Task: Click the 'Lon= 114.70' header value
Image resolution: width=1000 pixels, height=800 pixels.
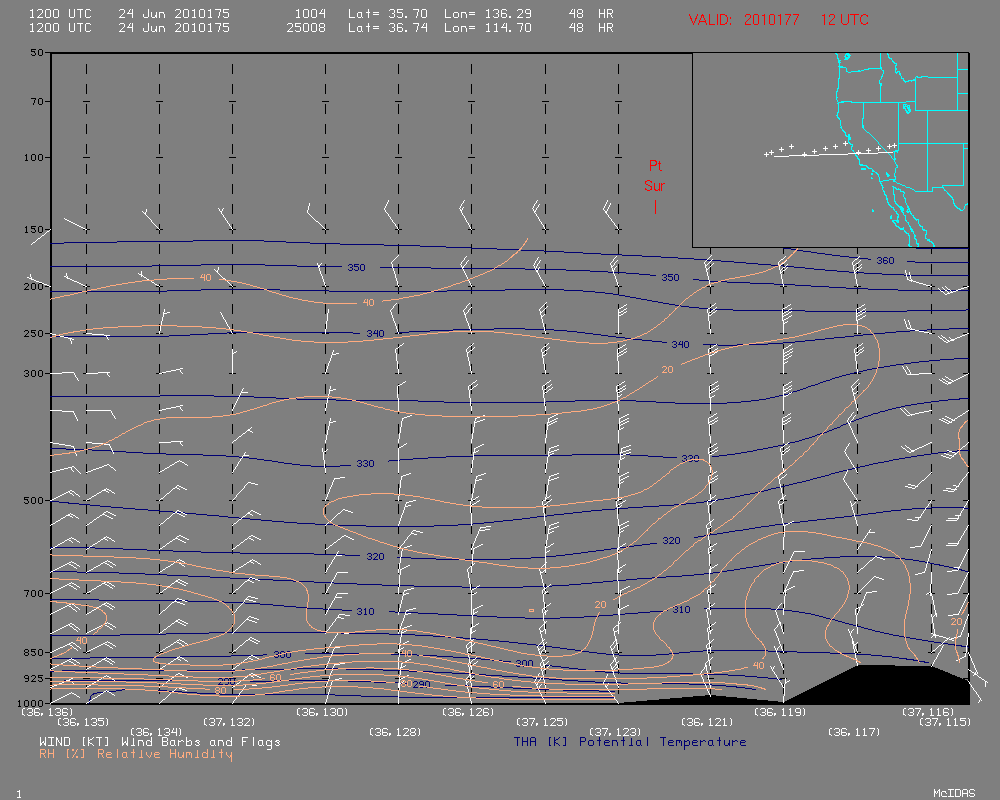Action: point(488,27)
